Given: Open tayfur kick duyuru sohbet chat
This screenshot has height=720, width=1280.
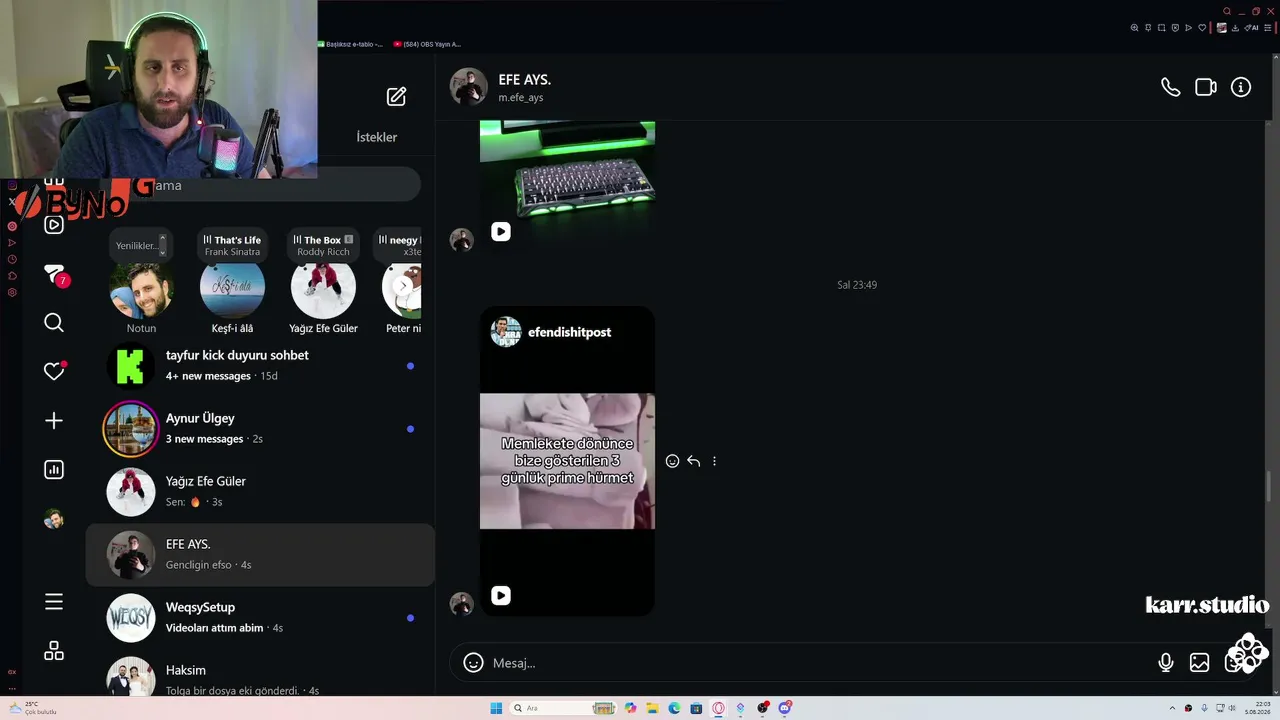Looking at the screenshot, I should click(x=260, y=366).
